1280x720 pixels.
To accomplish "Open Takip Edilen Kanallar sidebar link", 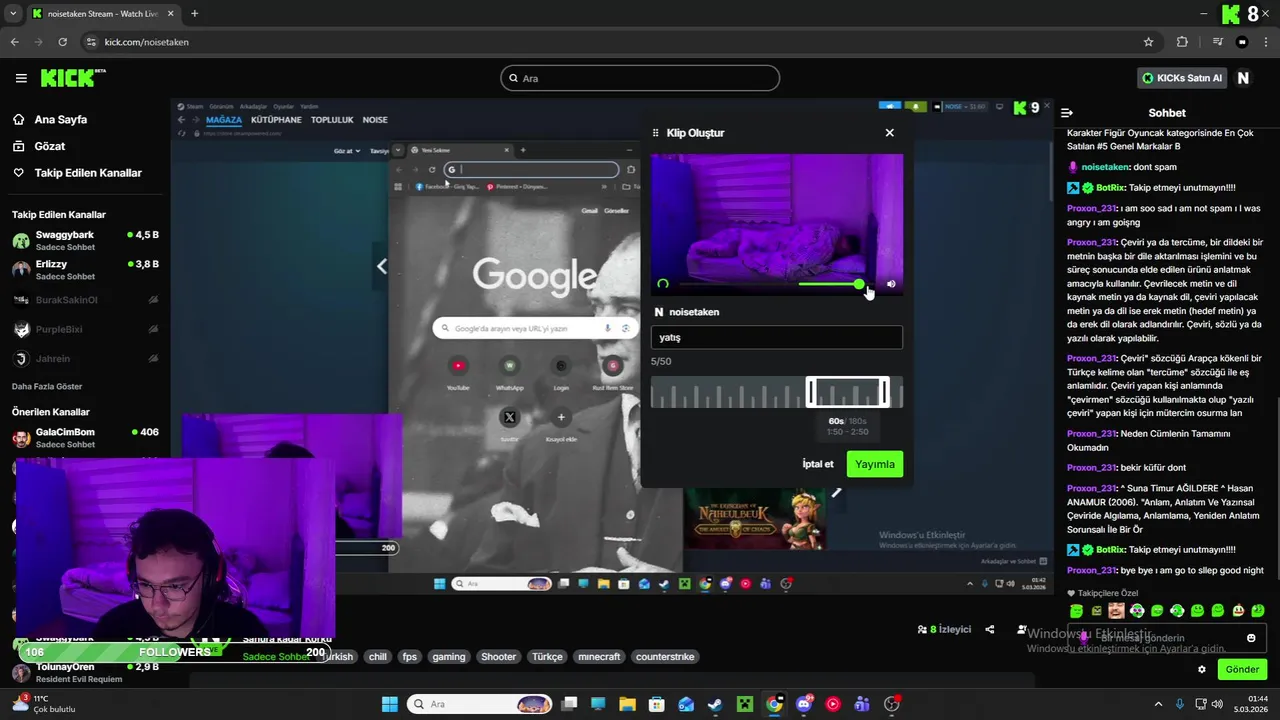I will click(x=77, y=173).
